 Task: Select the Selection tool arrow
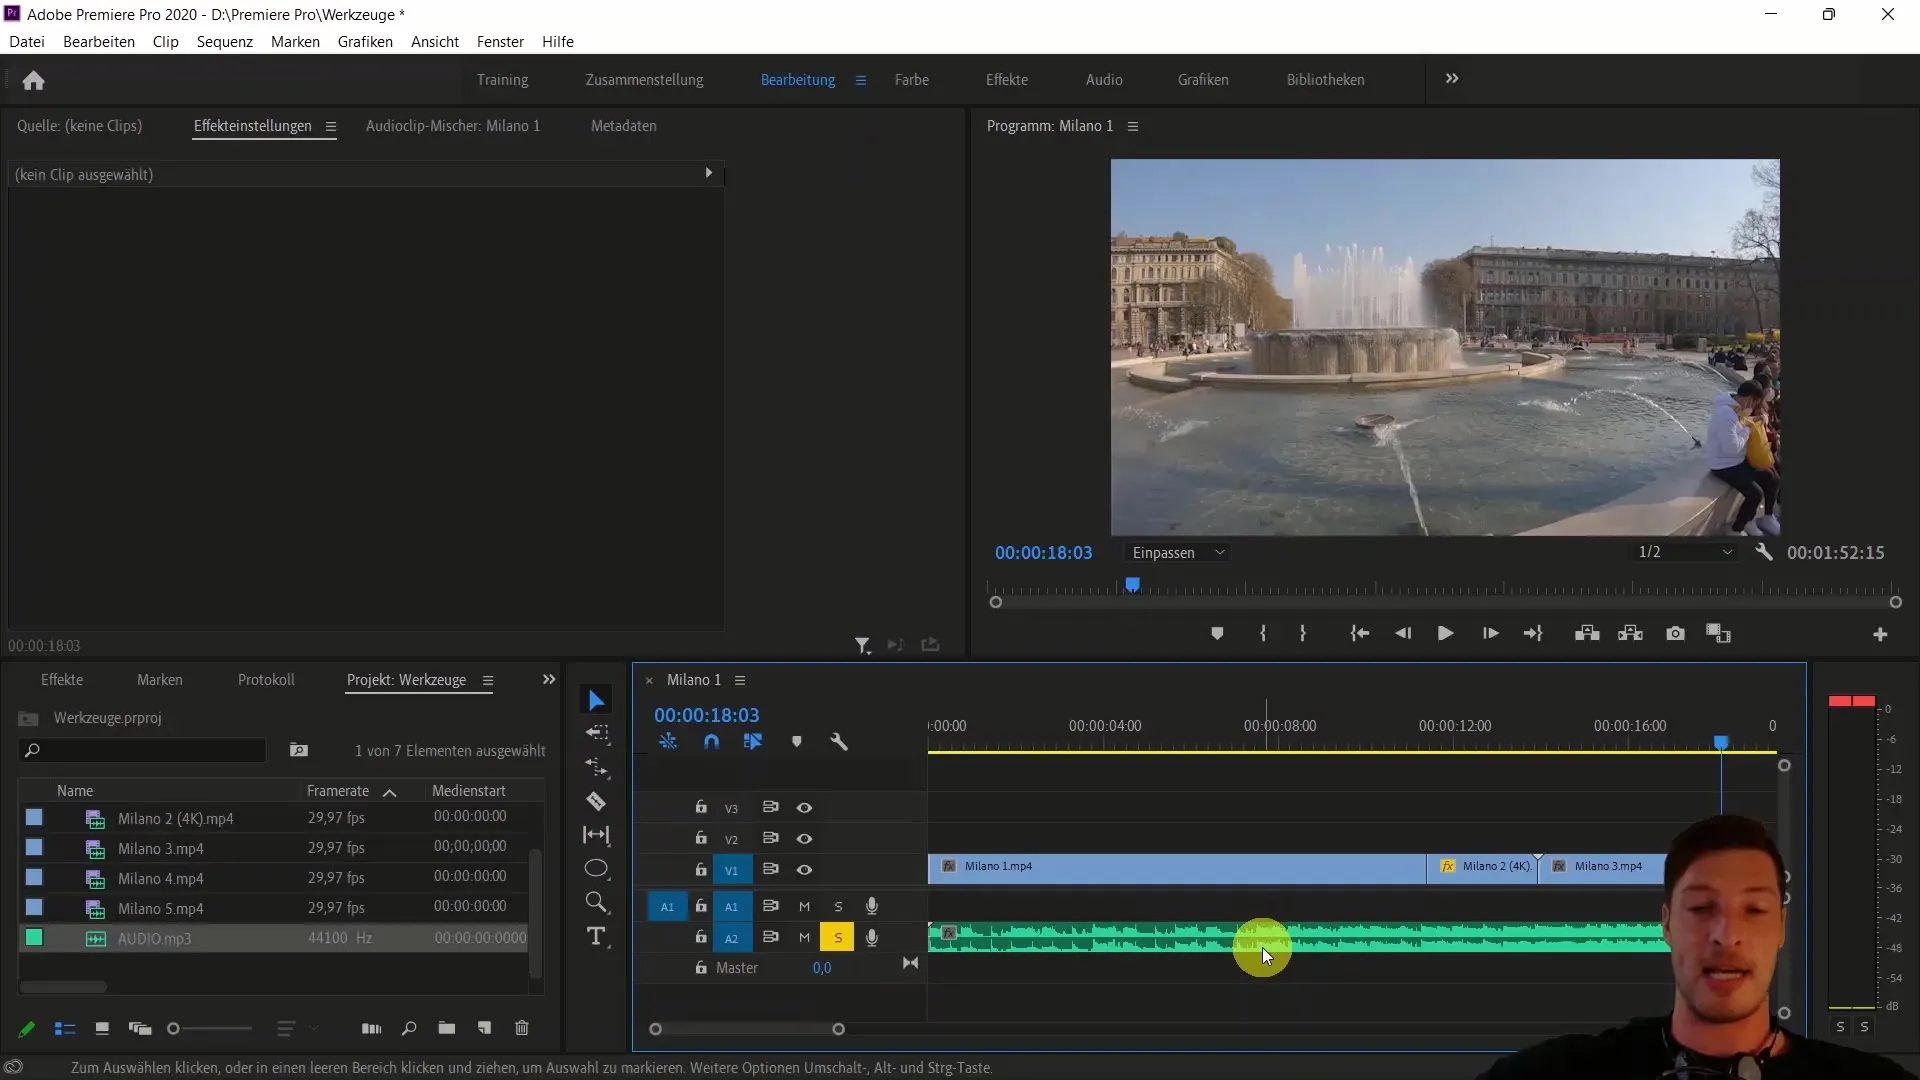pyautogui.click(x=597, y=700)
